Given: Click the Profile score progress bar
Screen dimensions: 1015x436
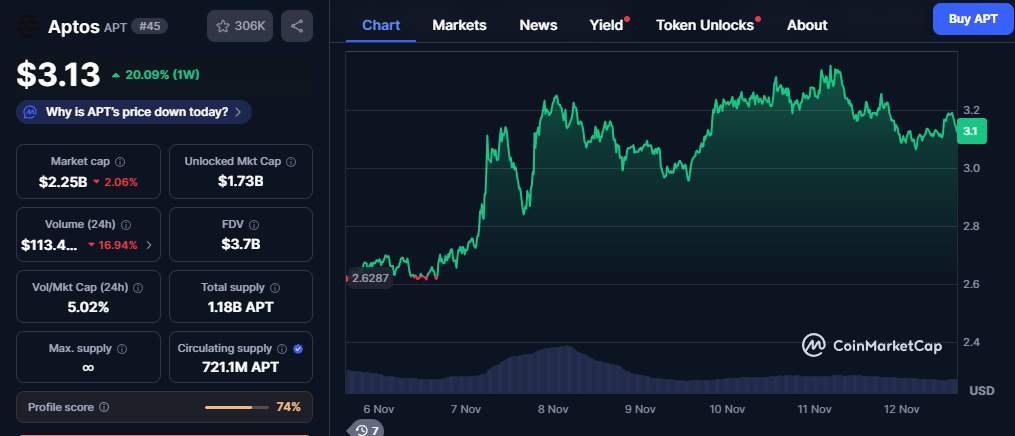Looking at the screenshot, I should [x=236, y=408].
